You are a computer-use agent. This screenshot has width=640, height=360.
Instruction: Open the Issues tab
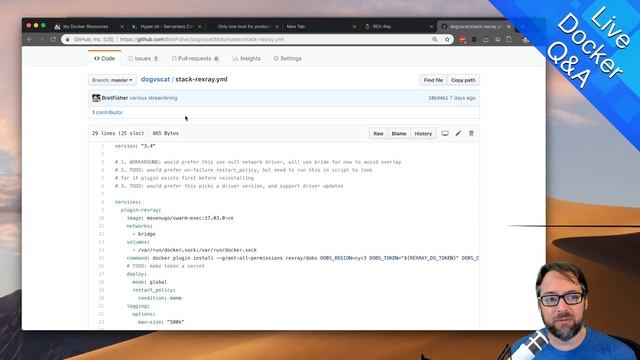pos(143,58)
